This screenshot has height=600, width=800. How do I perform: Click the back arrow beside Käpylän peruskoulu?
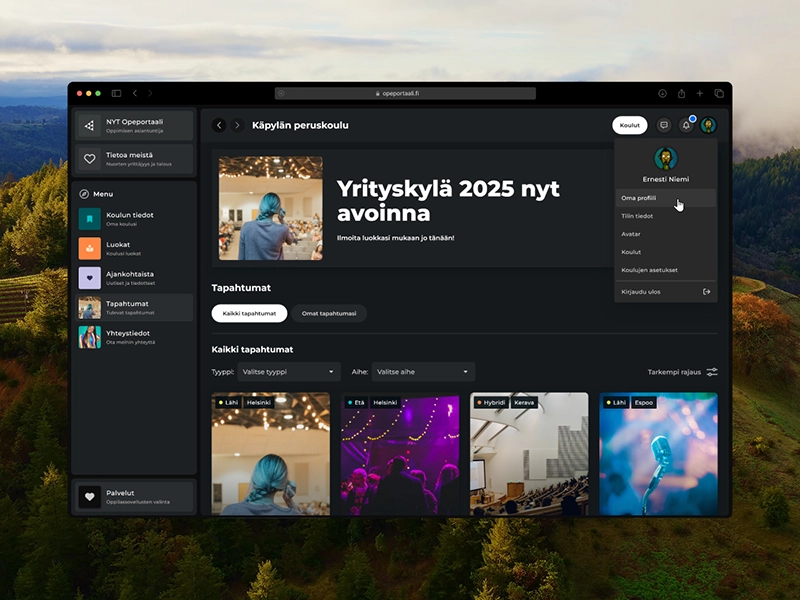(x=219, y=125)
